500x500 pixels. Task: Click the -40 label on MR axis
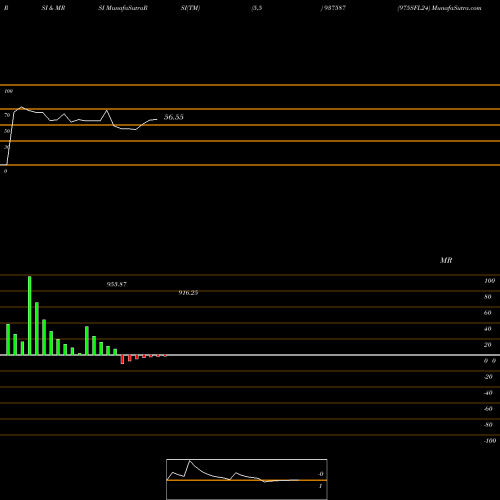[x=488, y=393]
